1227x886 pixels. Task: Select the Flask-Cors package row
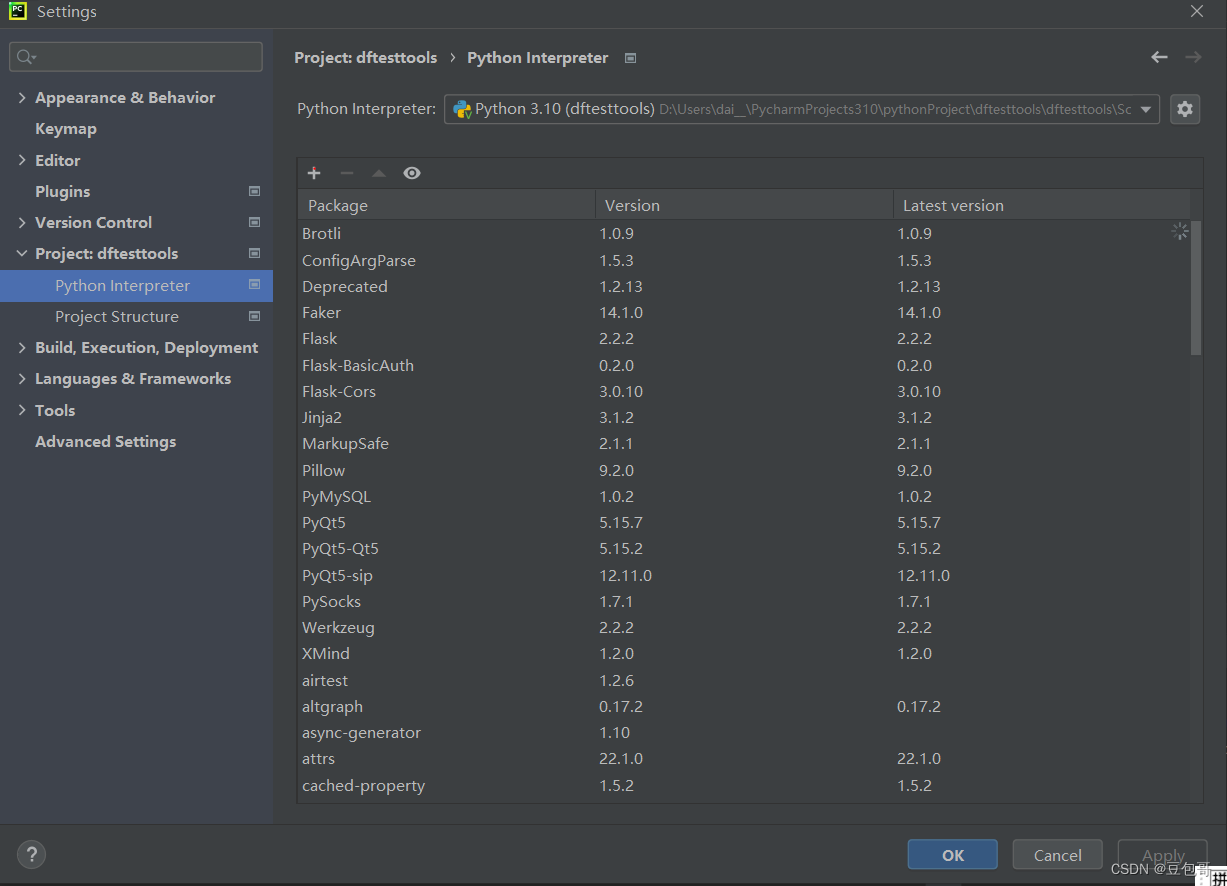744,391
